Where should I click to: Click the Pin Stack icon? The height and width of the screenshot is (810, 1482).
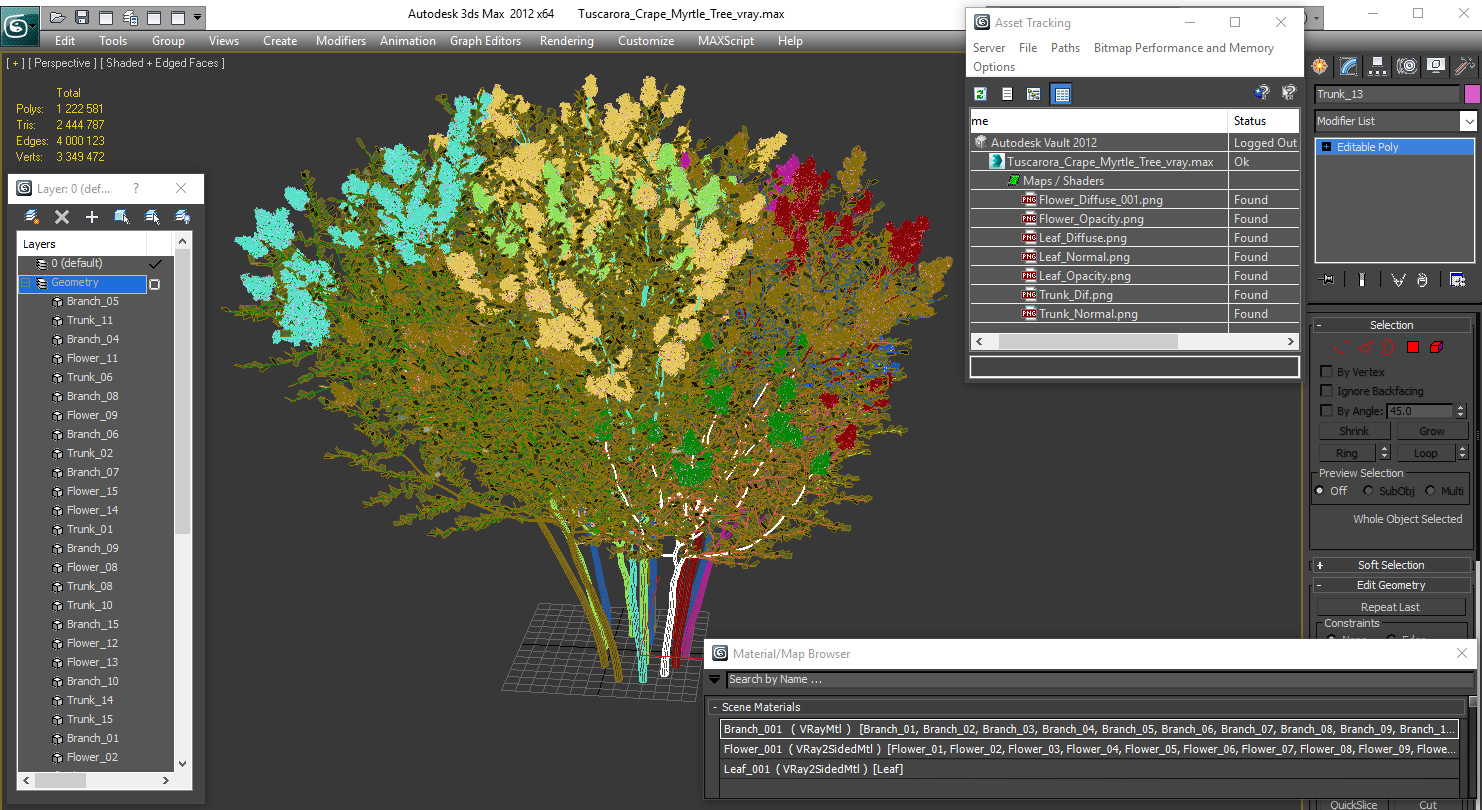1328,280
